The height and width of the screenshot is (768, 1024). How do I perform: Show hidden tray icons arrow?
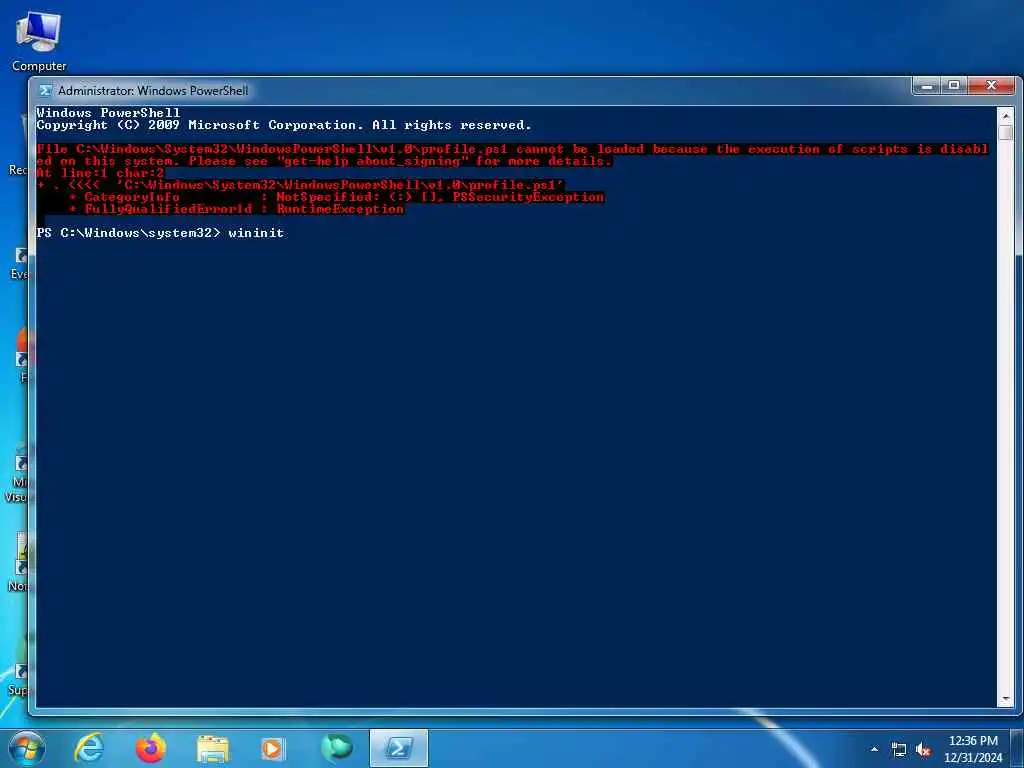(874, 750)
